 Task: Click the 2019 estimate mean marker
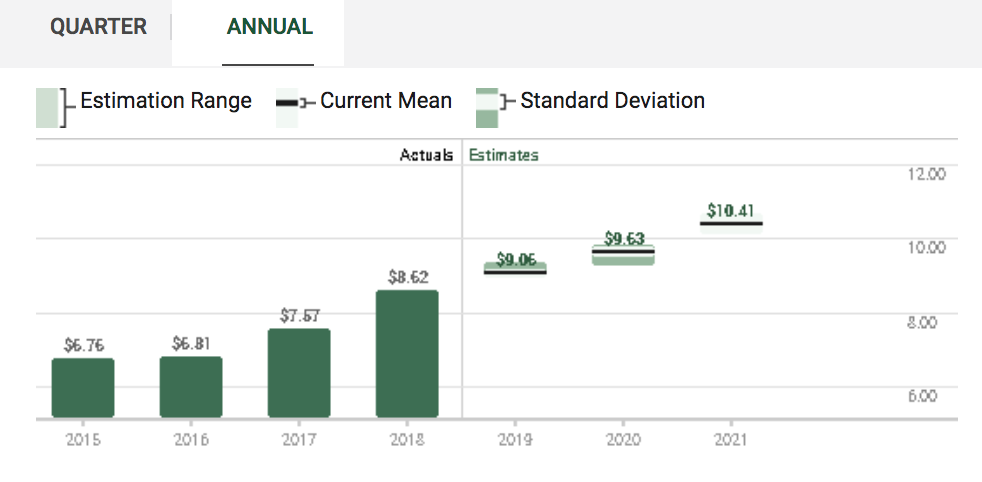click(515, 272)
